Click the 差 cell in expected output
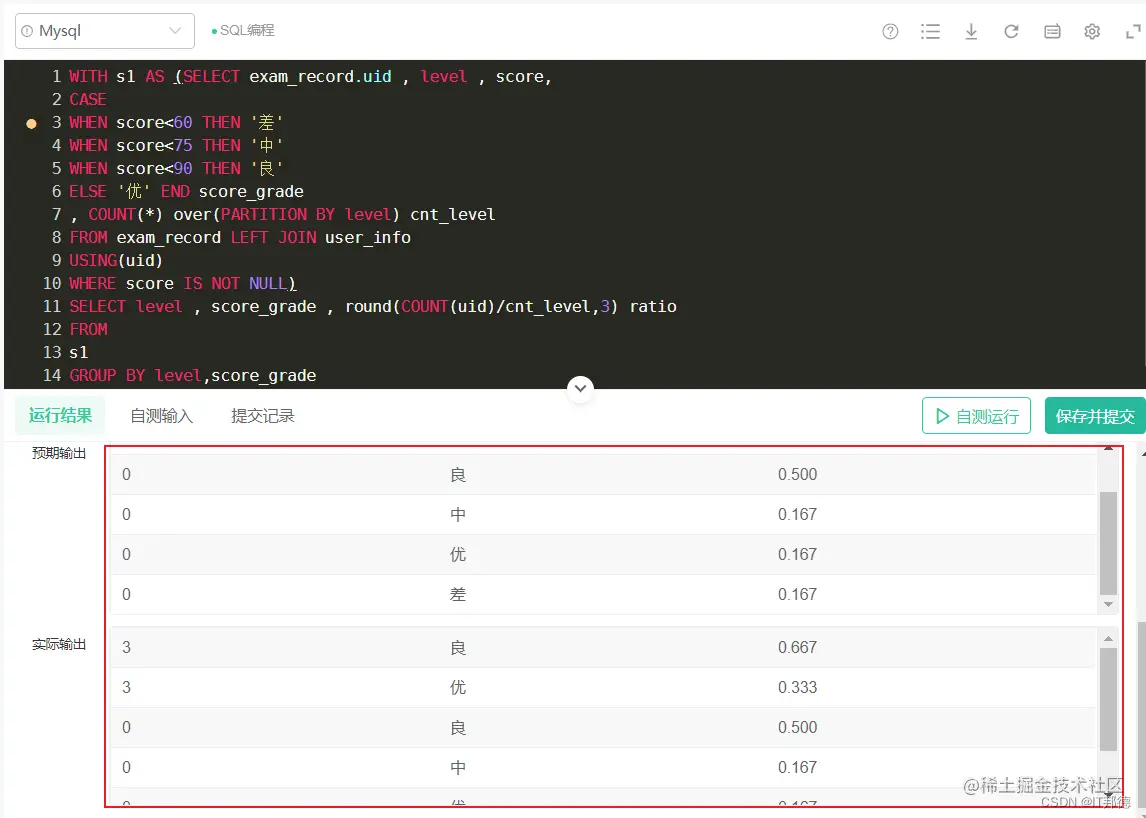Screen dimensions: 1146x818 [458, 594]
